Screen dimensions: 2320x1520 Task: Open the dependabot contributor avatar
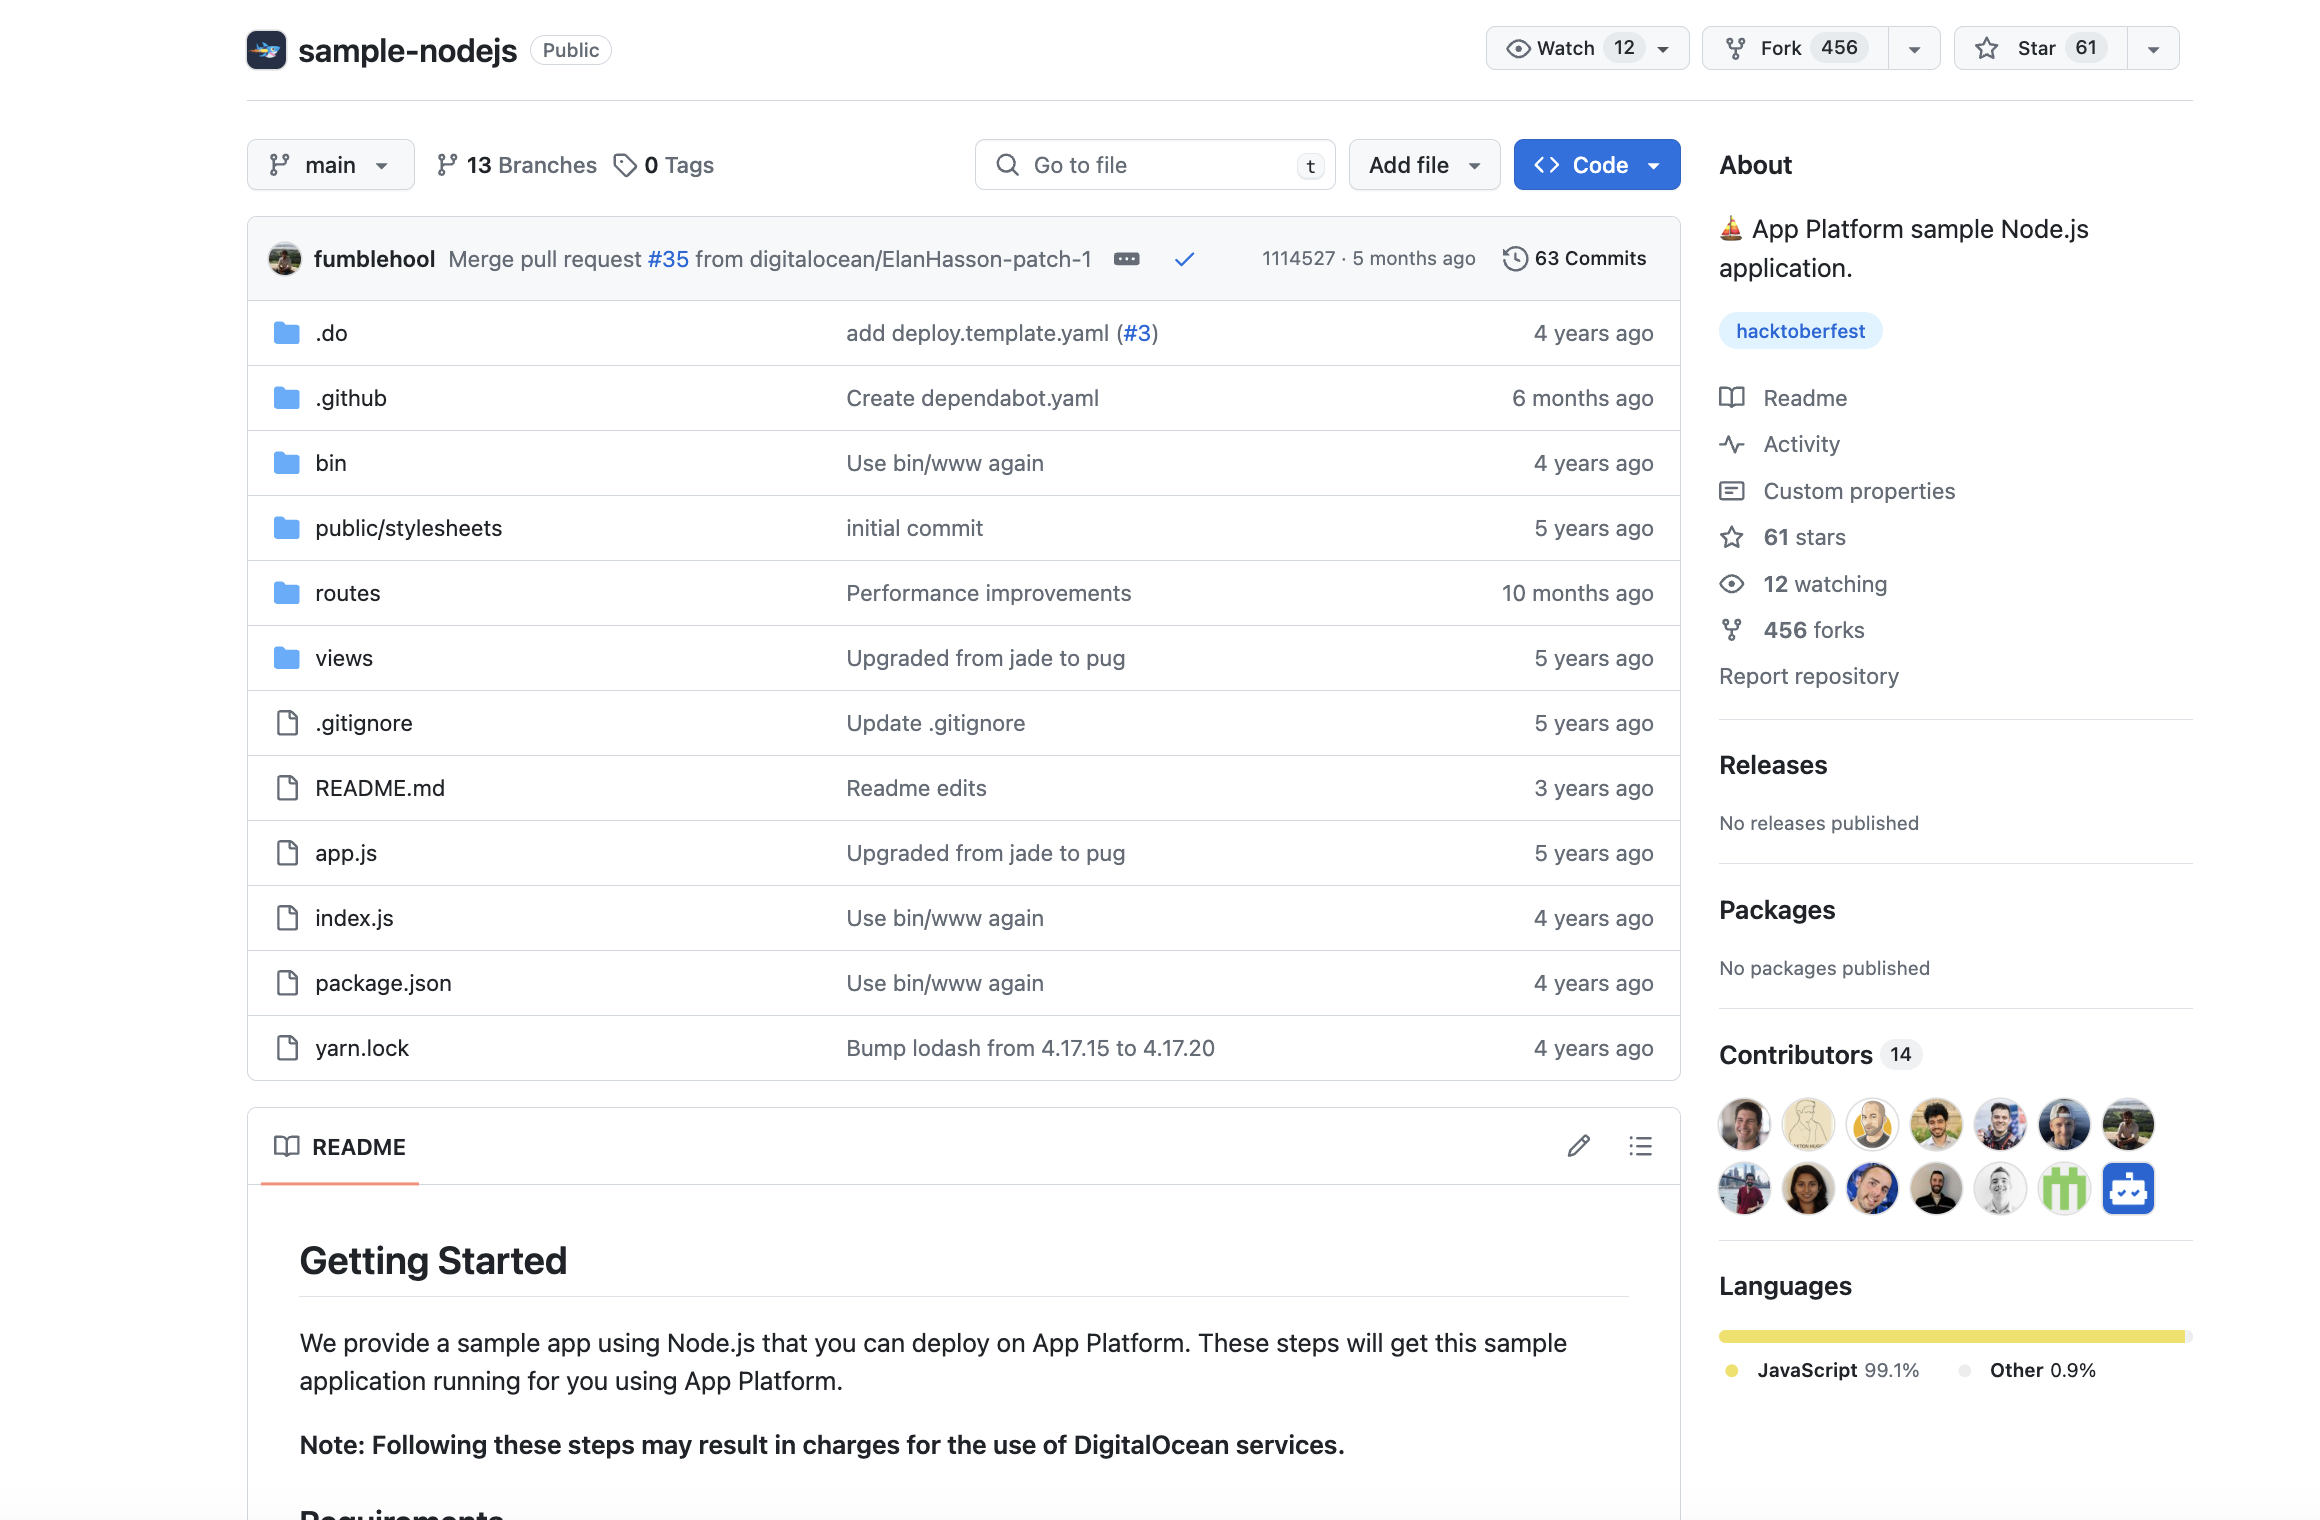pyautogui.click(x=2128, y=1189)
